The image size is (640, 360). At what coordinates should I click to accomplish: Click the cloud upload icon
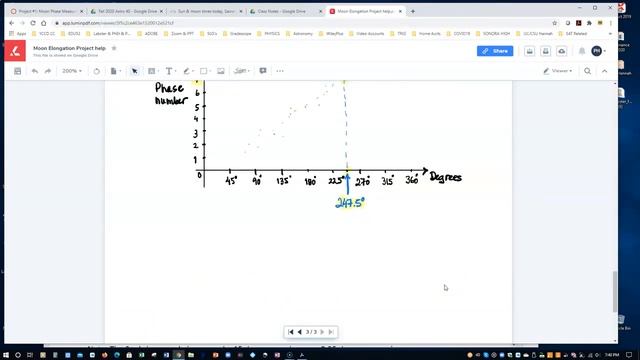click(562, 51)
